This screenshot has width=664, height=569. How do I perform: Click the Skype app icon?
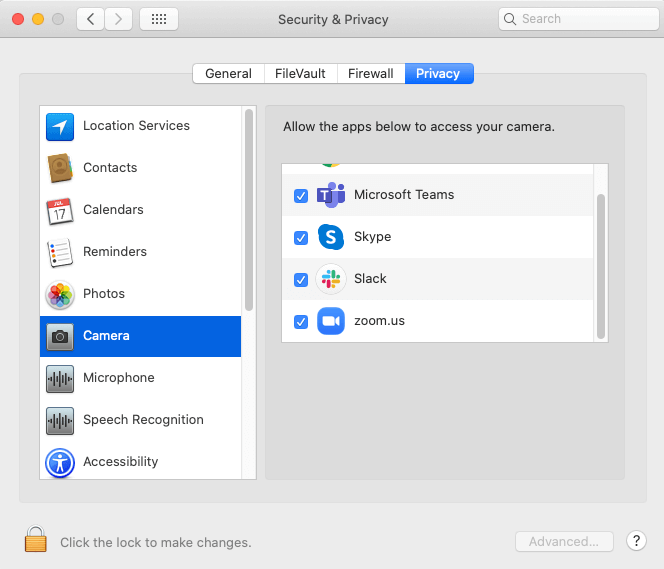(331, 237)
